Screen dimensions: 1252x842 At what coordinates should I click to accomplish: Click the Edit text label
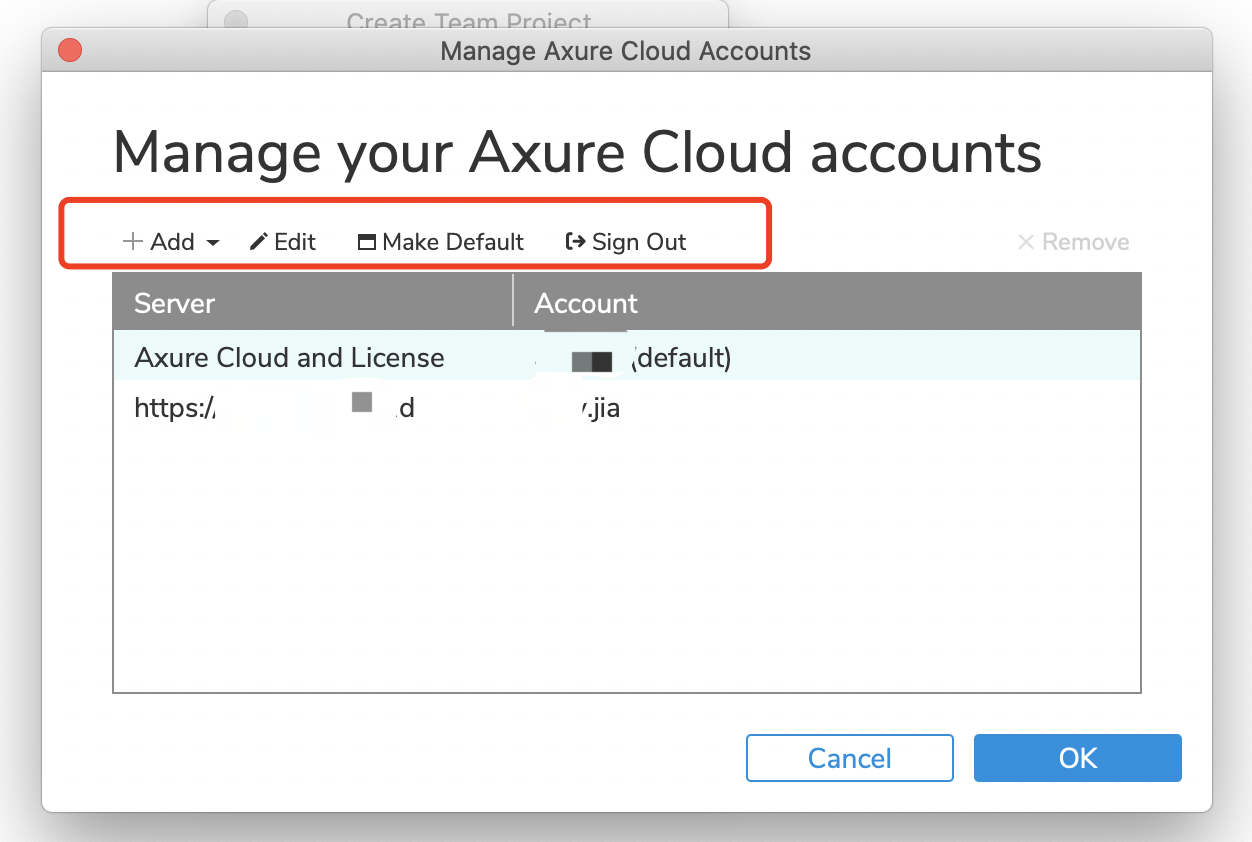tap(295, 242)
